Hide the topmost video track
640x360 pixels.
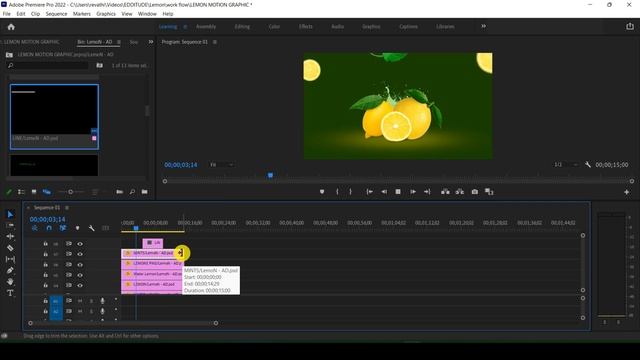point(80,244)
